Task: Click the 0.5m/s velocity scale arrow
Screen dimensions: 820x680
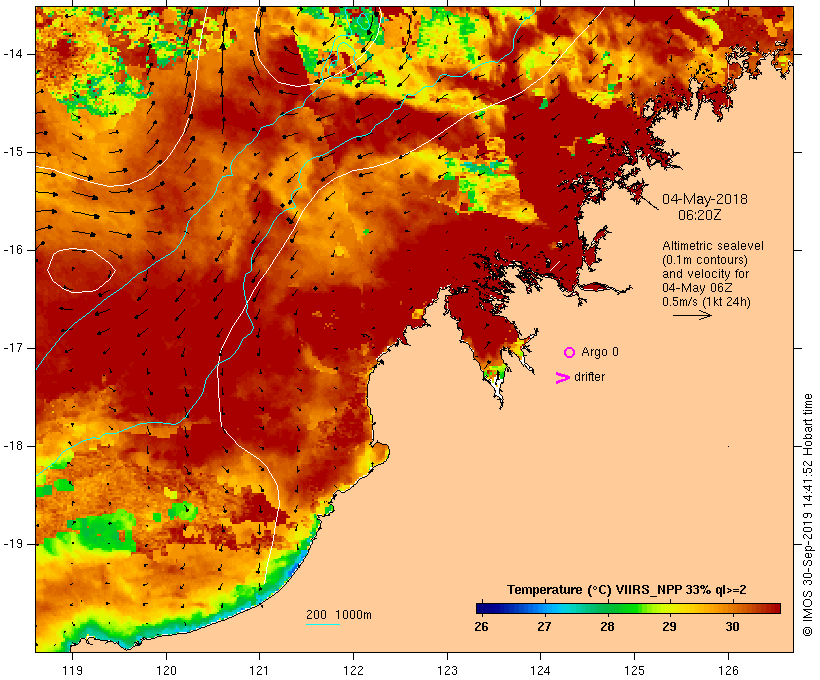Action: click(692, 315)
